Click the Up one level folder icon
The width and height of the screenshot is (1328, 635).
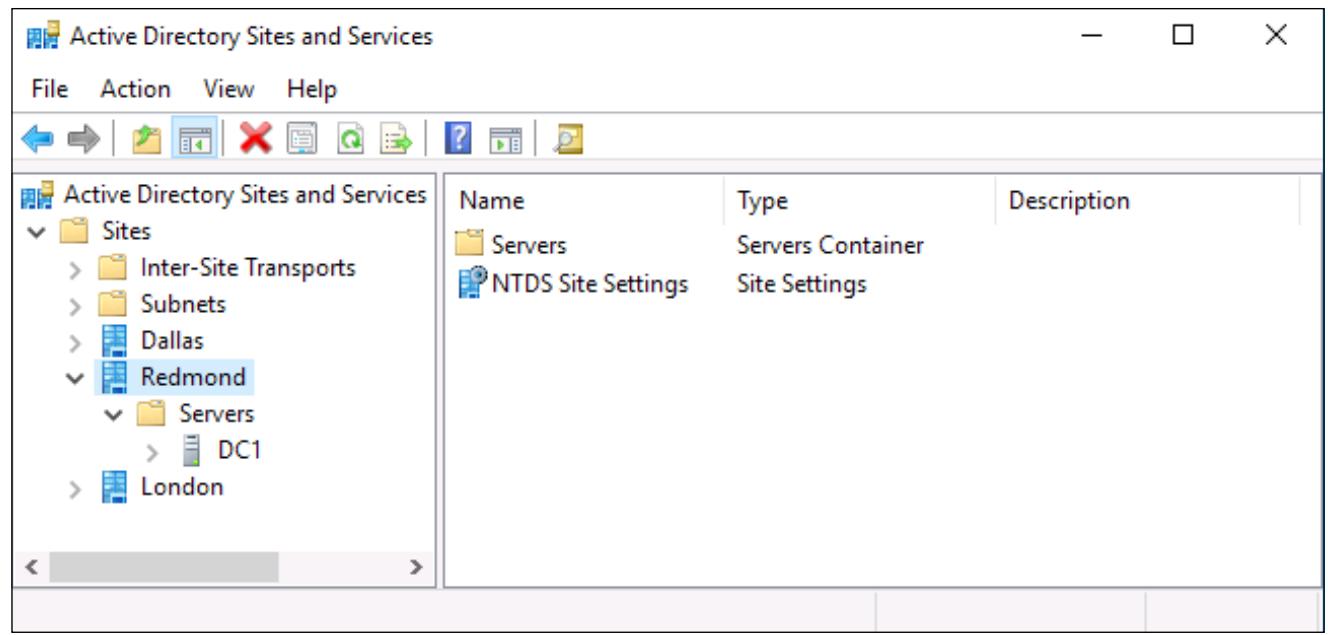146,139
